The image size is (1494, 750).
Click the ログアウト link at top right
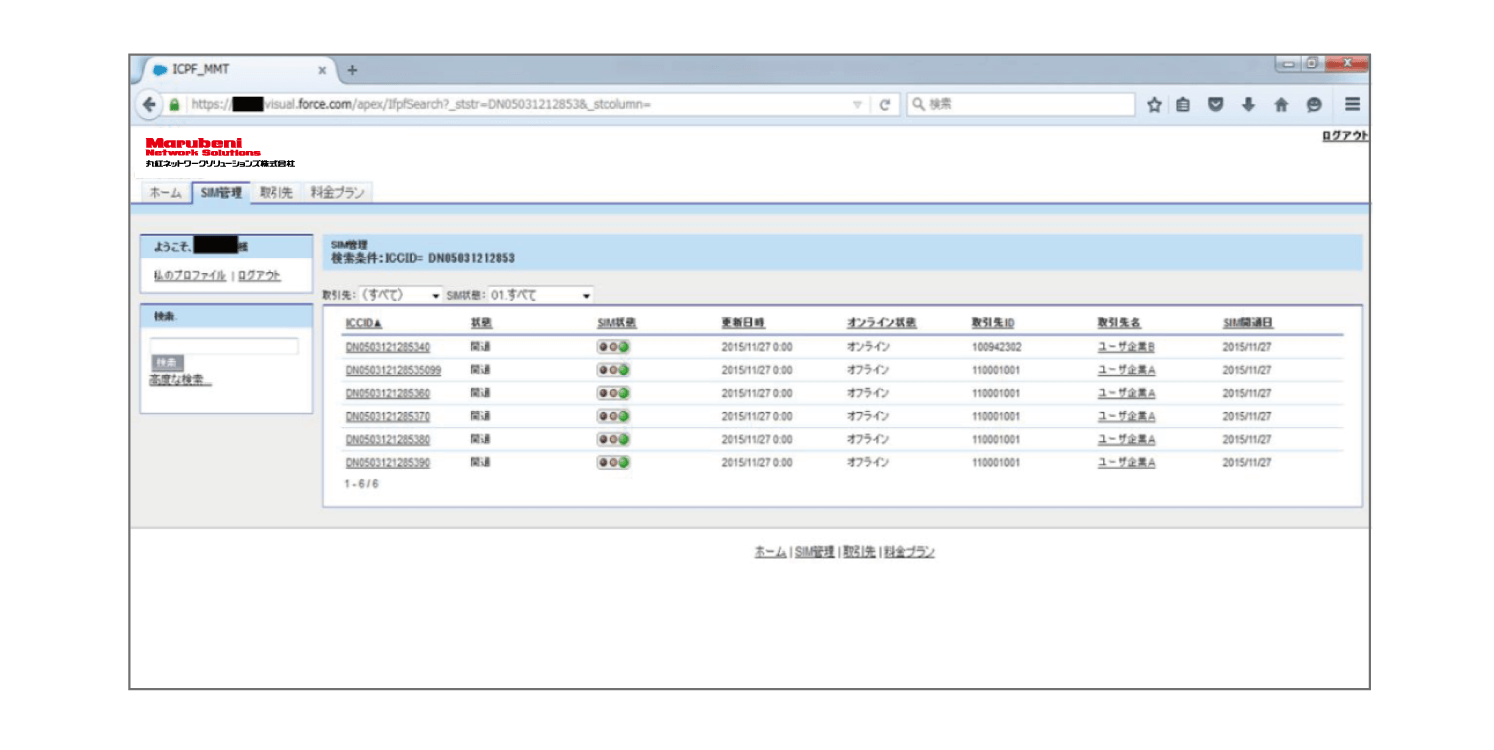click(1345, 137)
